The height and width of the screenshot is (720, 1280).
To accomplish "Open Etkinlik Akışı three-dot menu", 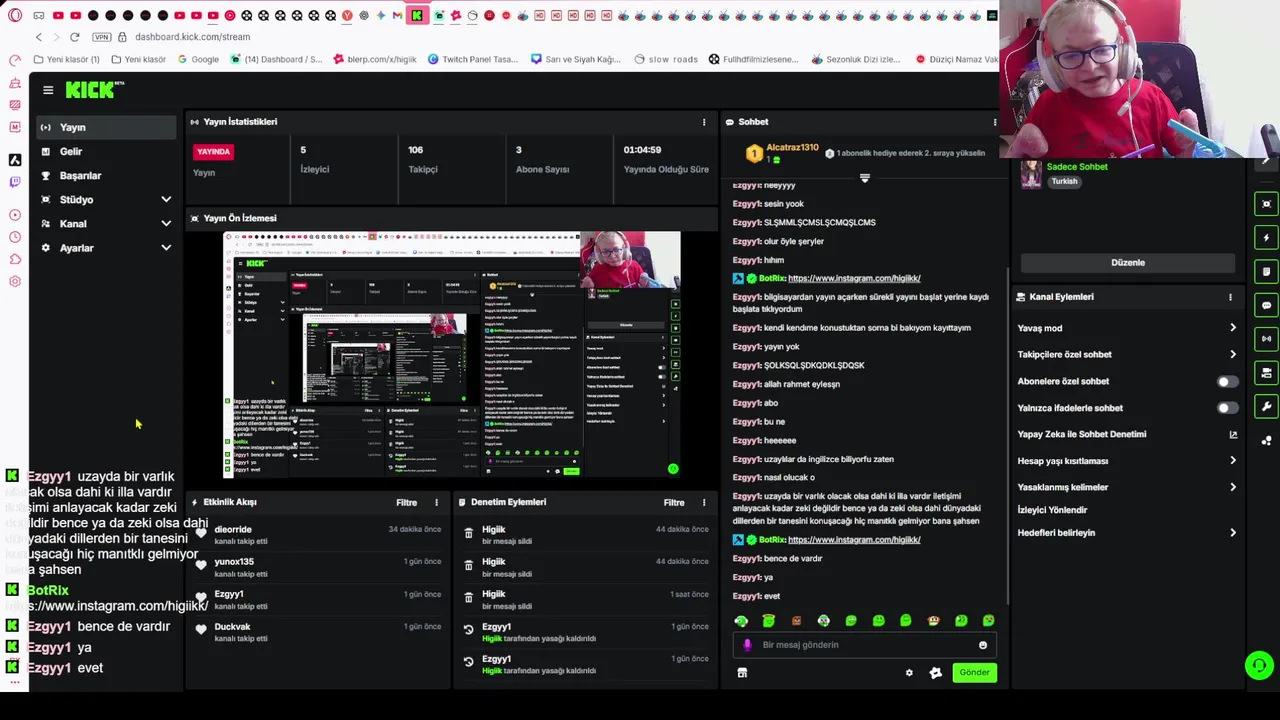I will pyautogui.click(x=436, y=502).
